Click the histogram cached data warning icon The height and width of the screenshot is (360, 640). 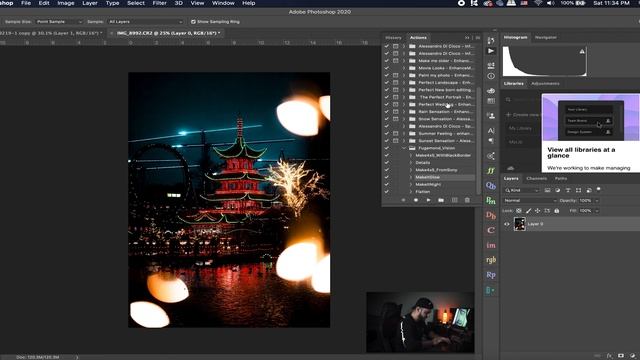(x=582, y=51)
